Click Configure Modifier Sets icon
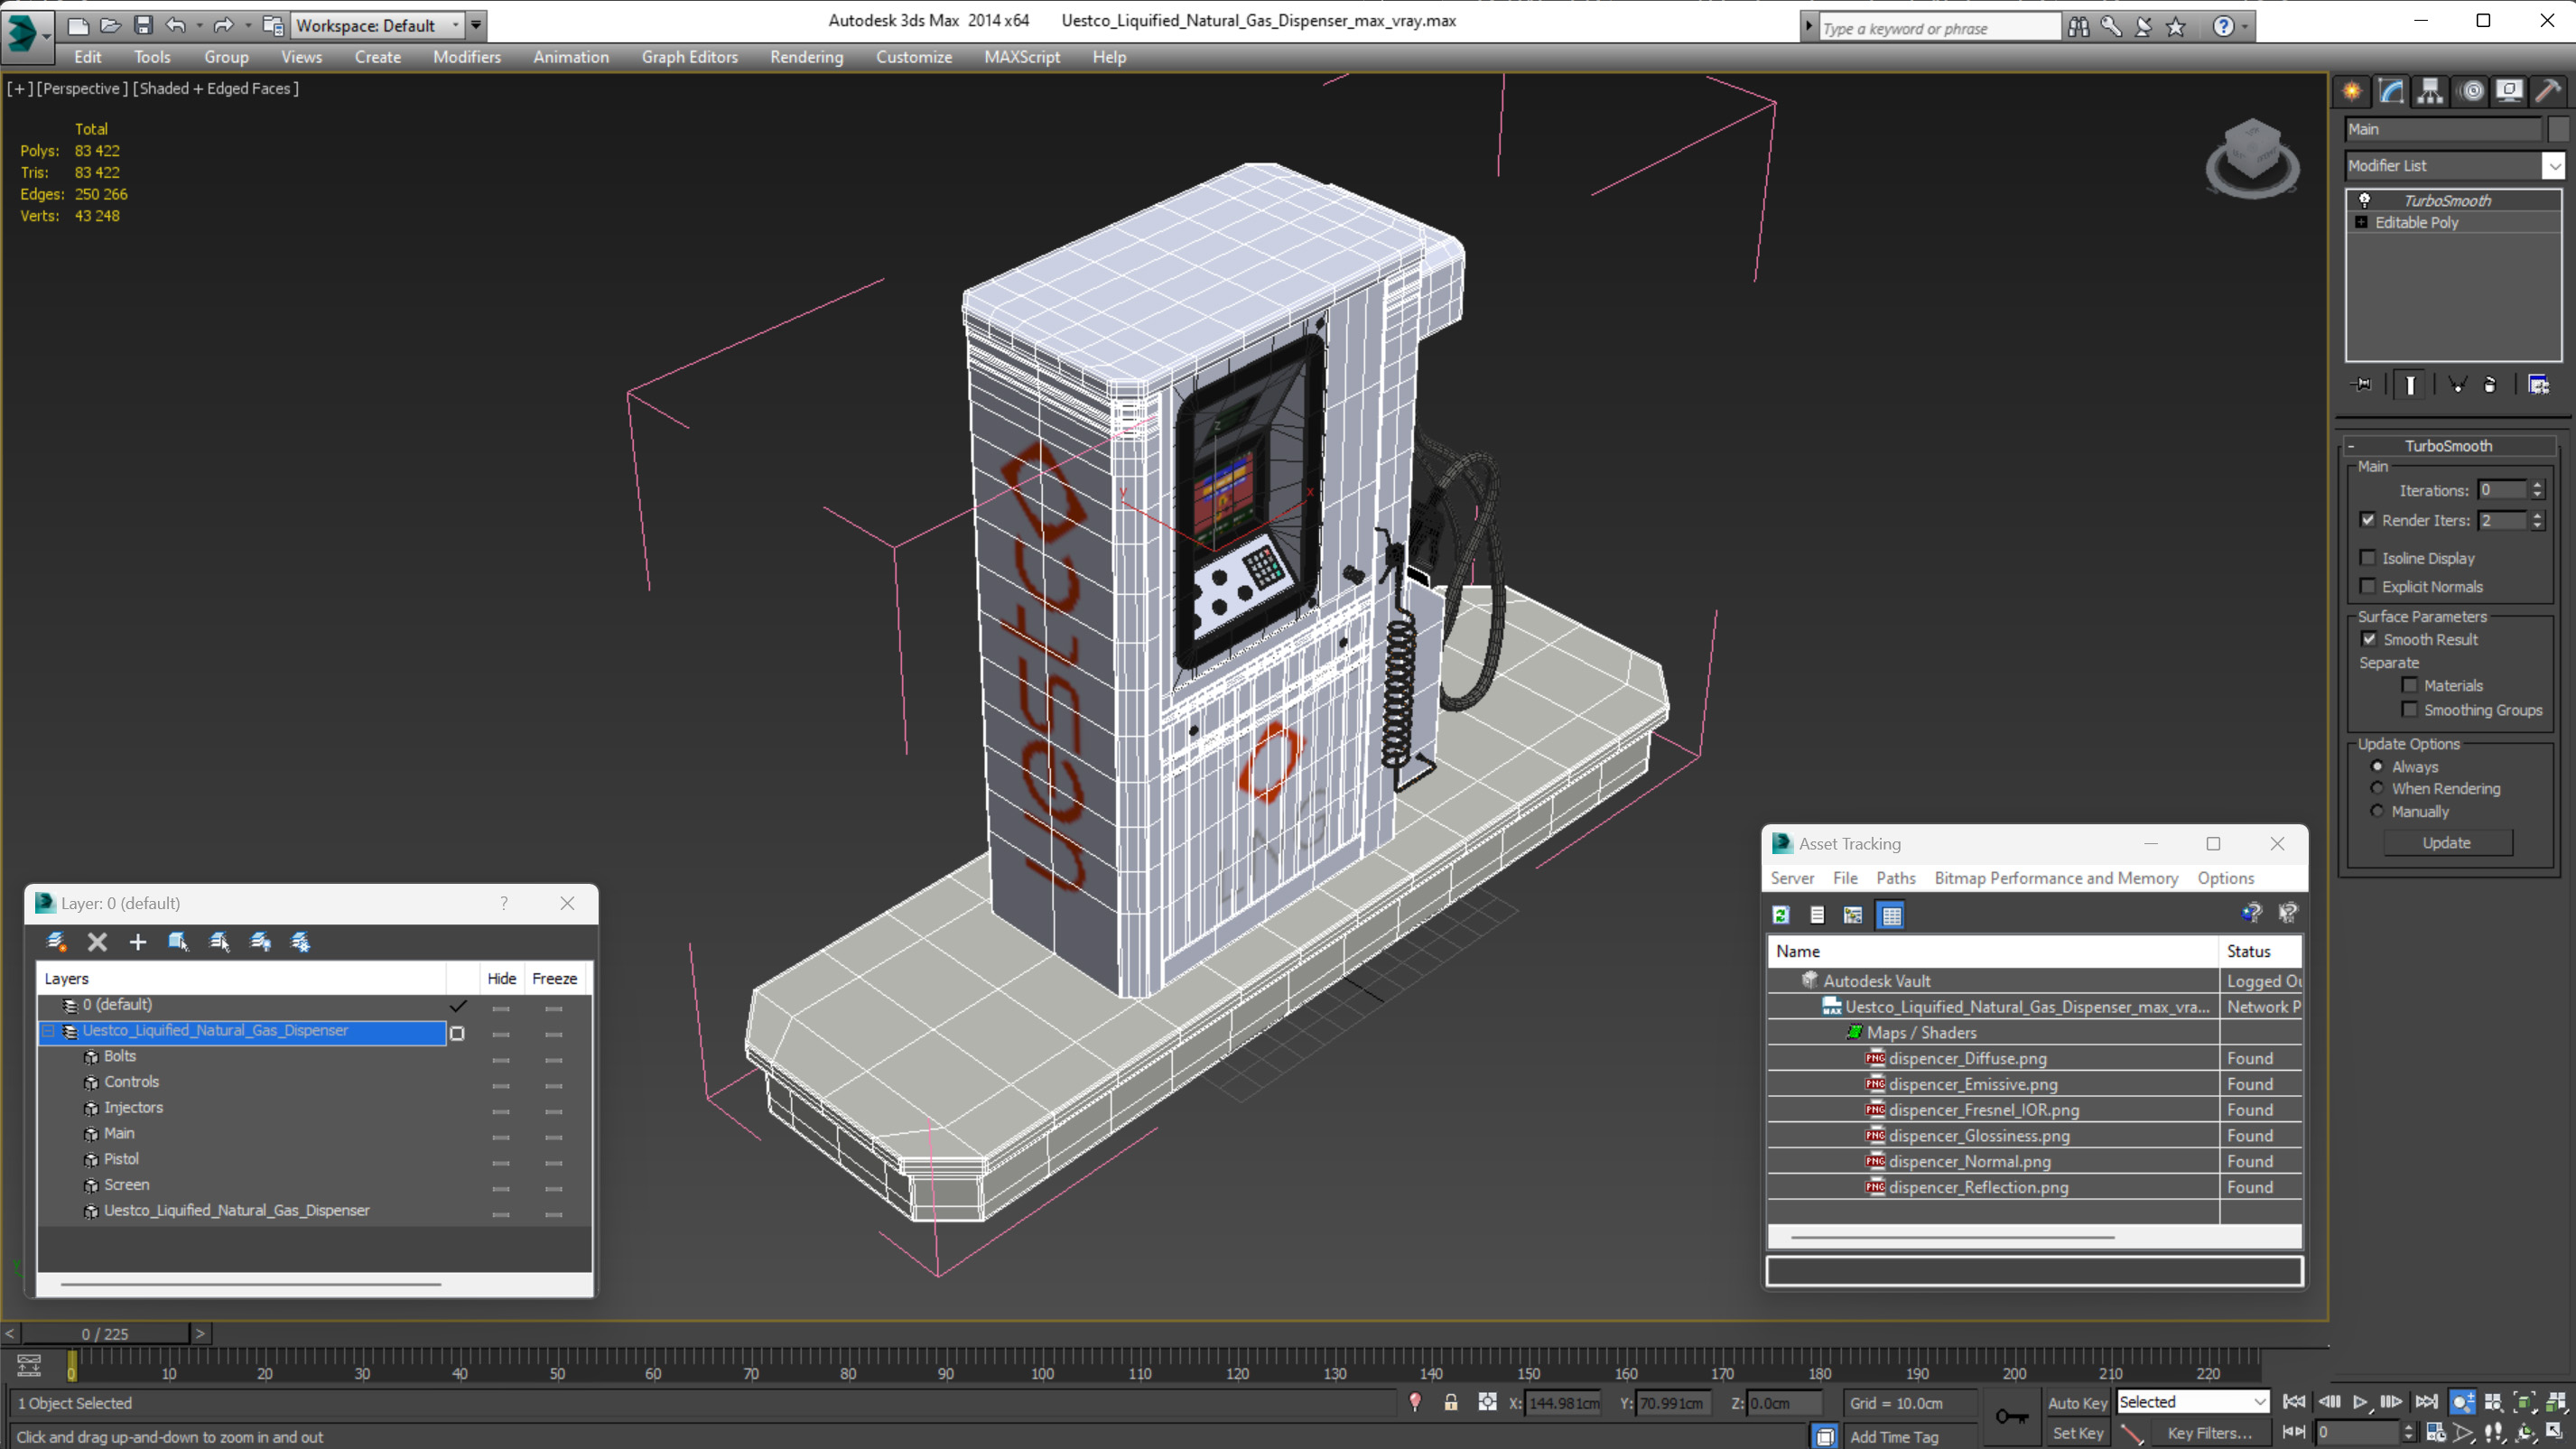Viewport: 2576px width, 1449px height. pos(2538,384)
